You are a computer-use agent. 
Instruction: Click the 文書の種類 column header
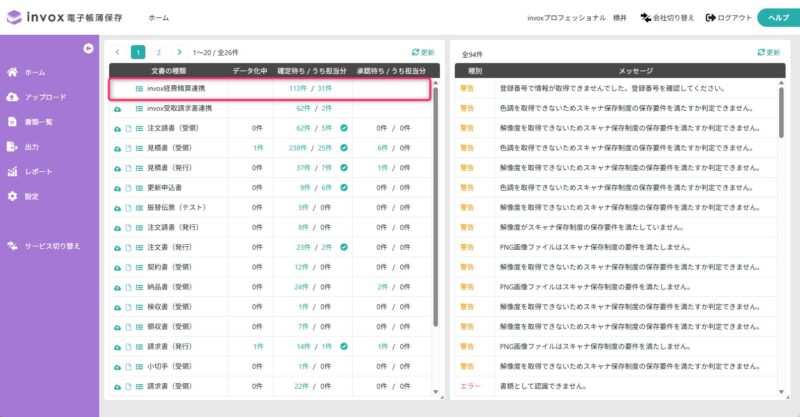pyautogui.click(x=168, y=71)
